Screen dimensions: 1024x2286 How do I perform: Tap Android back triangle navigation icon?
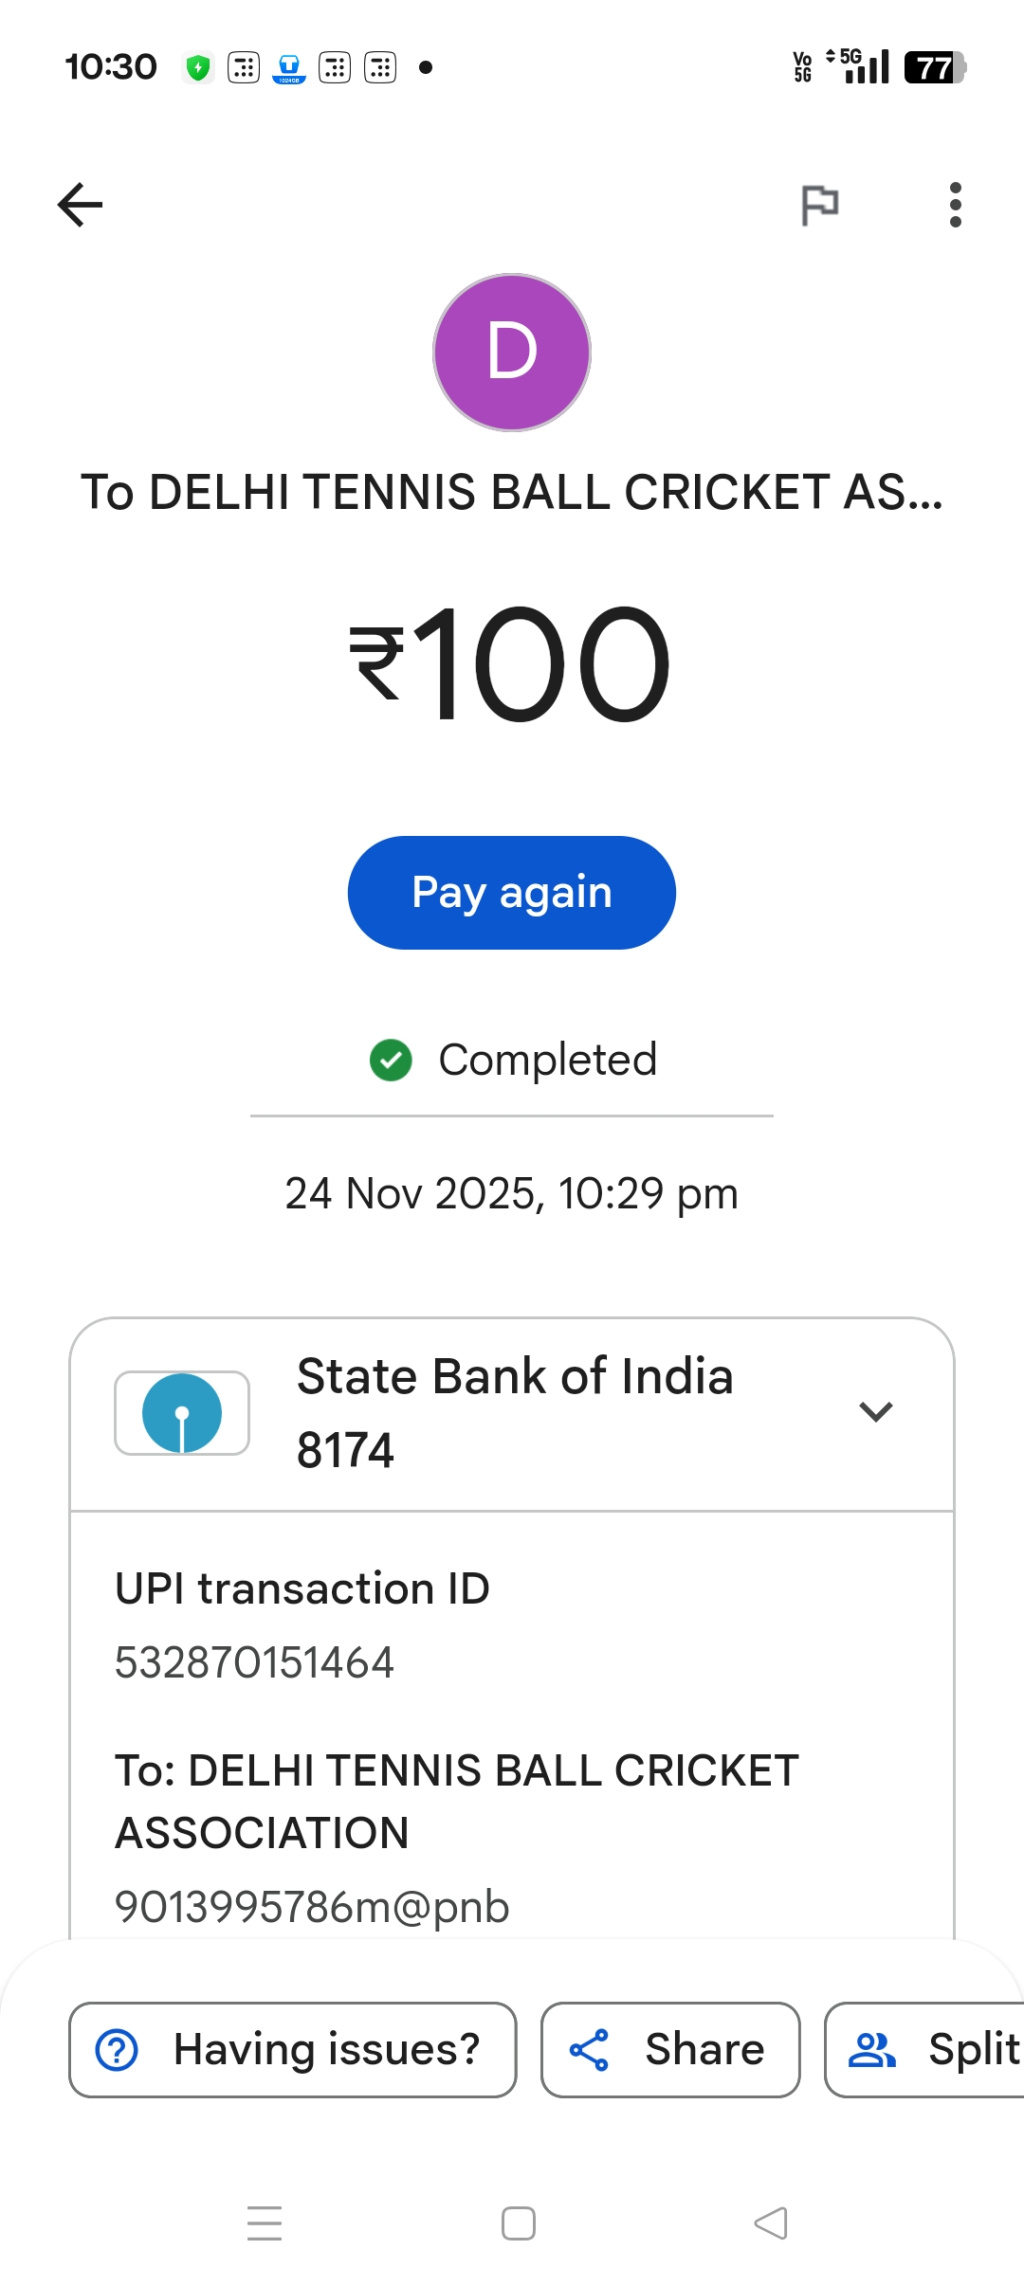click(771, 2223)
